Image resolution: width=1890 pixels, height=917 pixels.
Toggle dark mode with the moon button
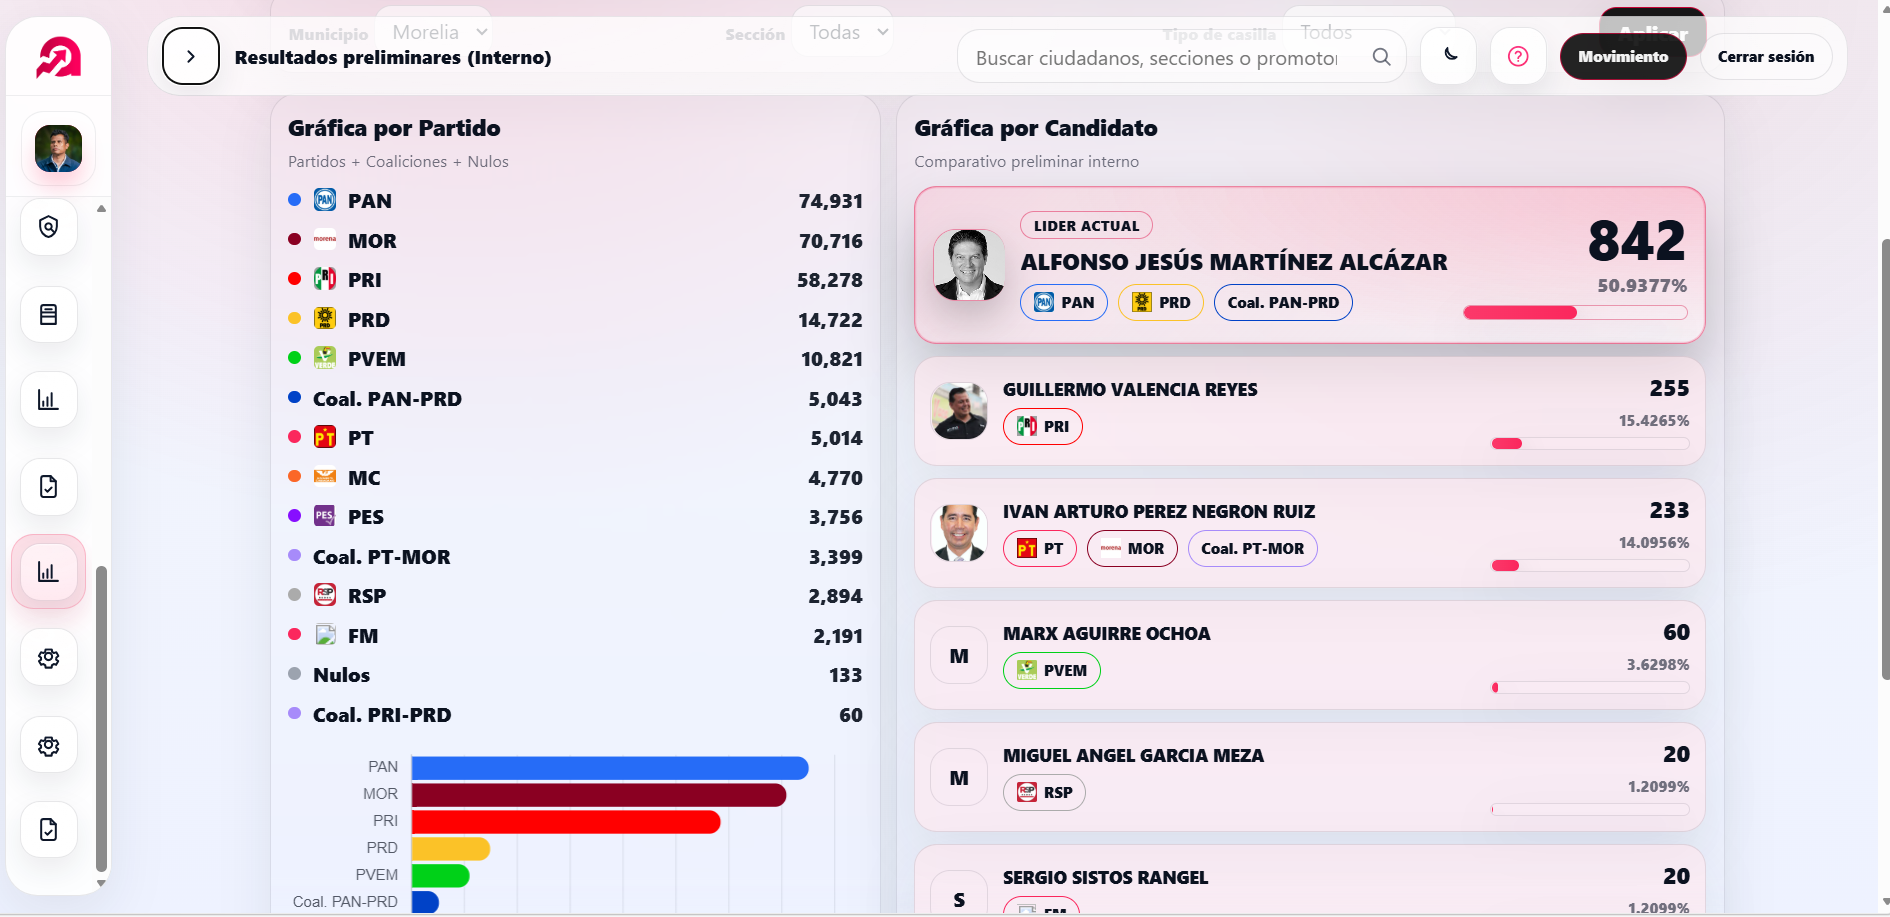tap(1450, 56)
